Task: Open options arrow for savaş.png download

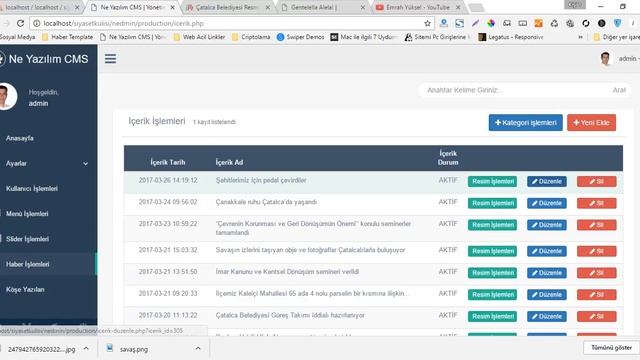Action: [198, 349]
